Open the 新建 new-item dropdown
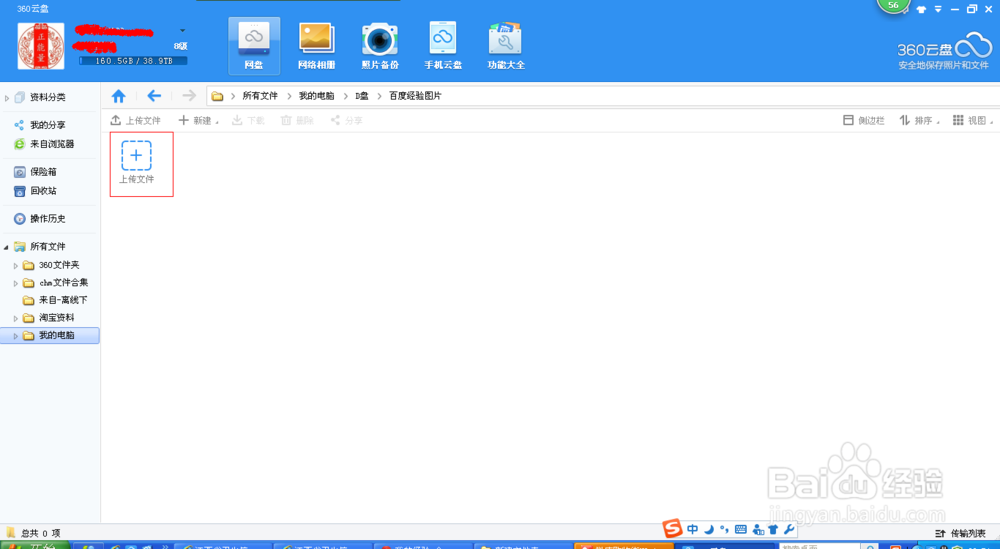Image resolution: width=1000 pixels, height=549 pixels. (198, 121)
